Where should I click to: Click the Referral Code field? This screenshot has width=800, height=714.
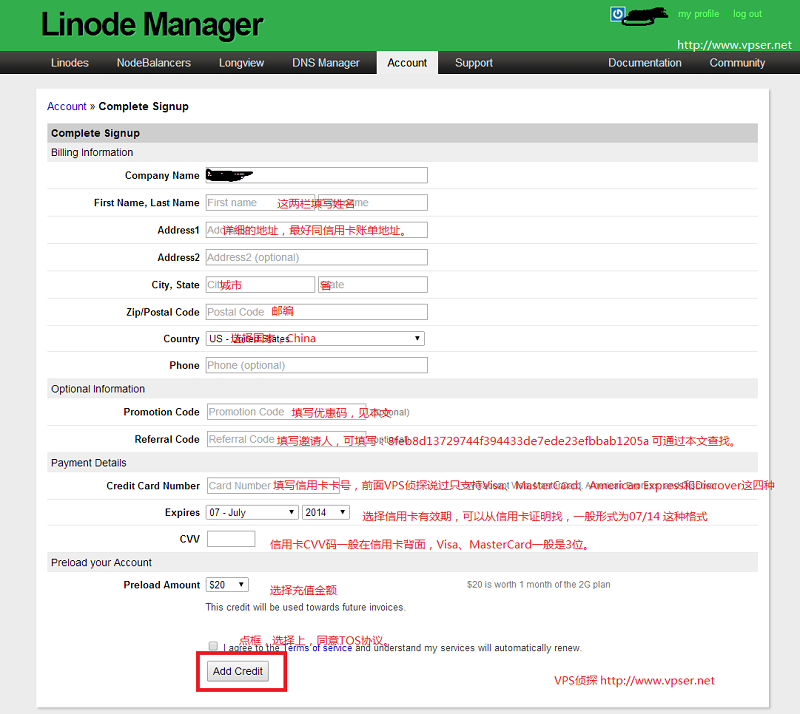[286, 439]
